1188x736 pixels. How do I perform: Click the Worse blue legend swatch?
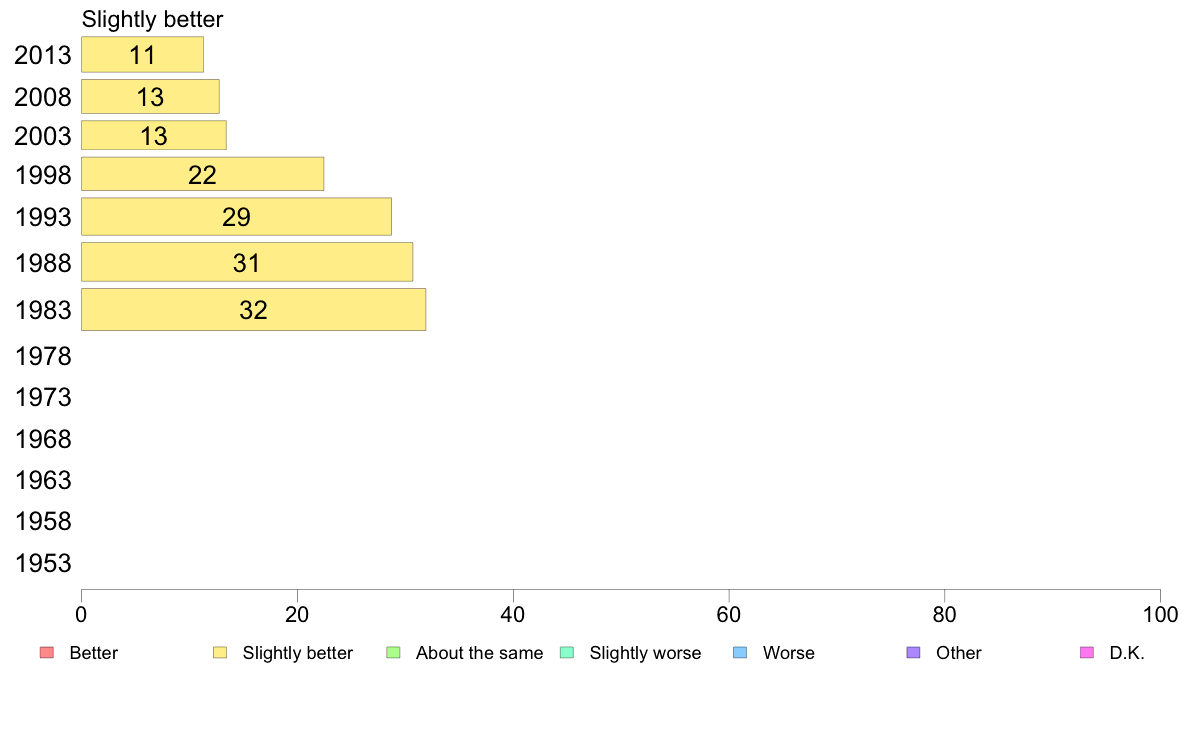point(740,653)
